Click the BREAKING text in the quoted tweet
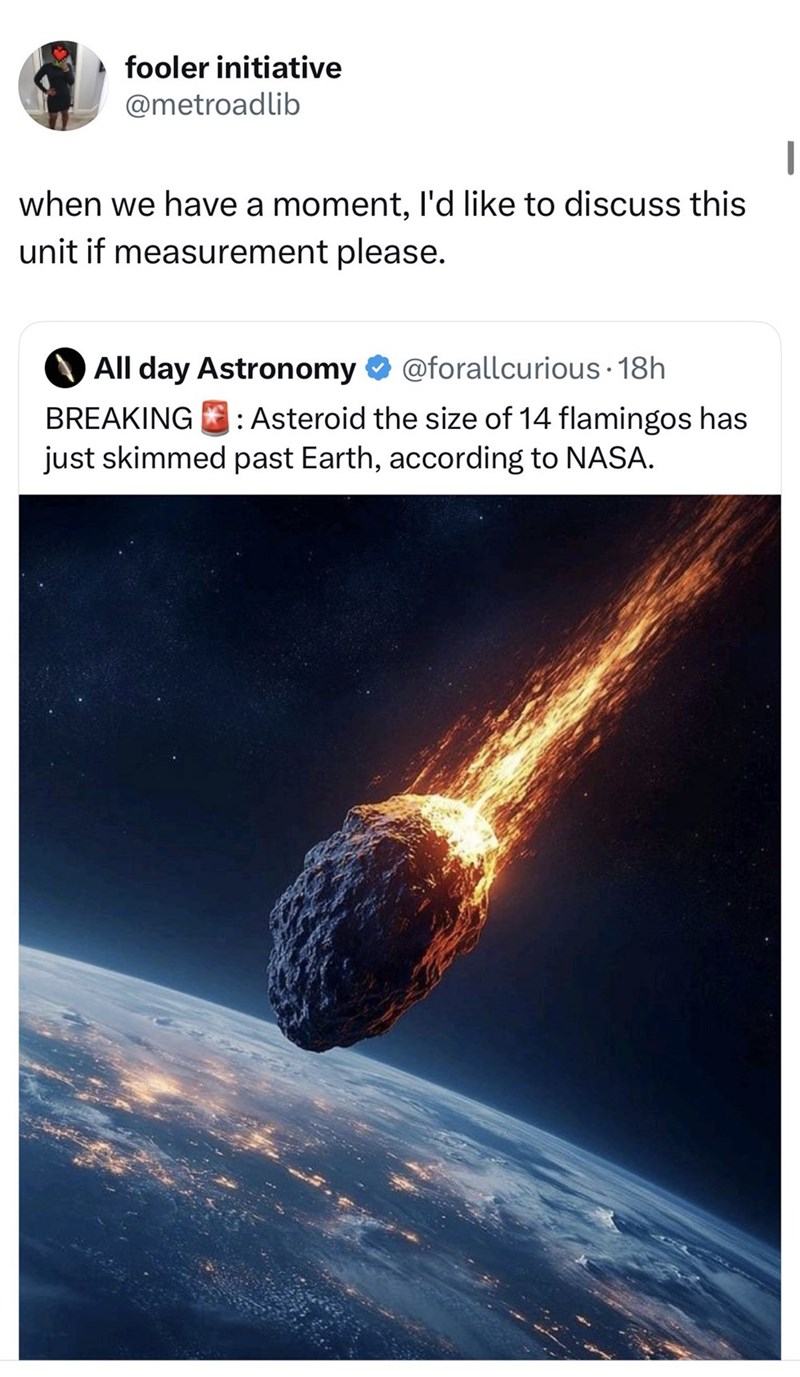Screen dimensions: 800x1377 coord(113,418)
